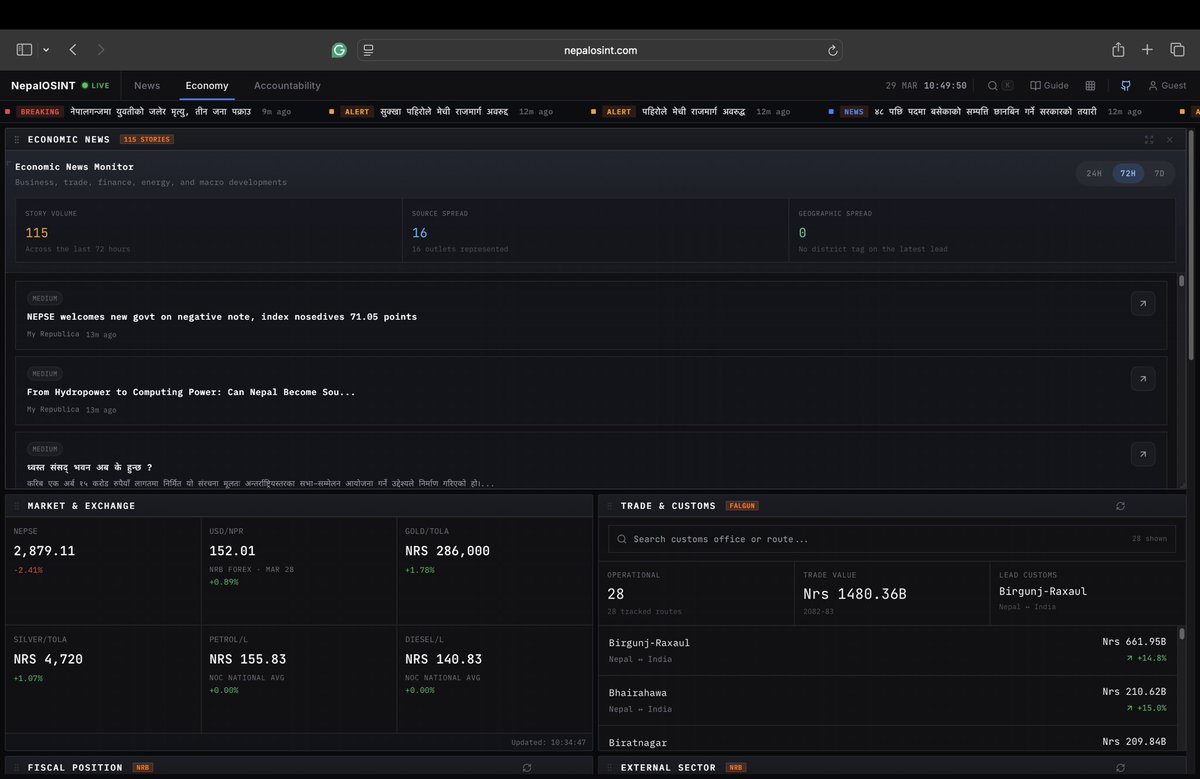Click the DIESEL/L NRS 140.83 card
Image resolution: width=1200 pixels, height=779 pixels.
[x=495, y=679]
